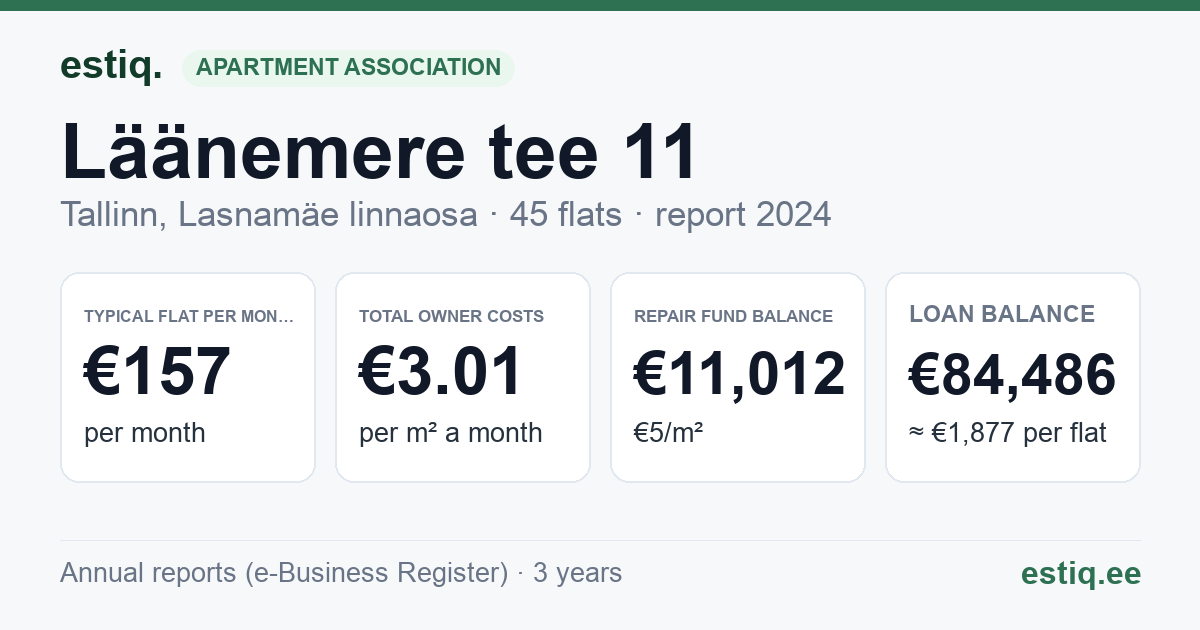
Task: Click the €84,486 value
Action: (1013, 376)
